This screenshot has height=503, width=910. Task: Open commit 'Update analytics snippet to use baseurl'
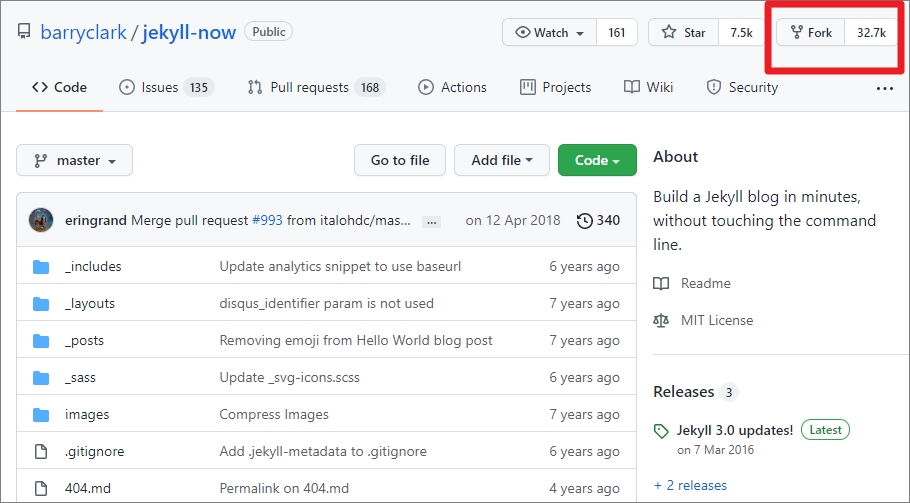340,266
